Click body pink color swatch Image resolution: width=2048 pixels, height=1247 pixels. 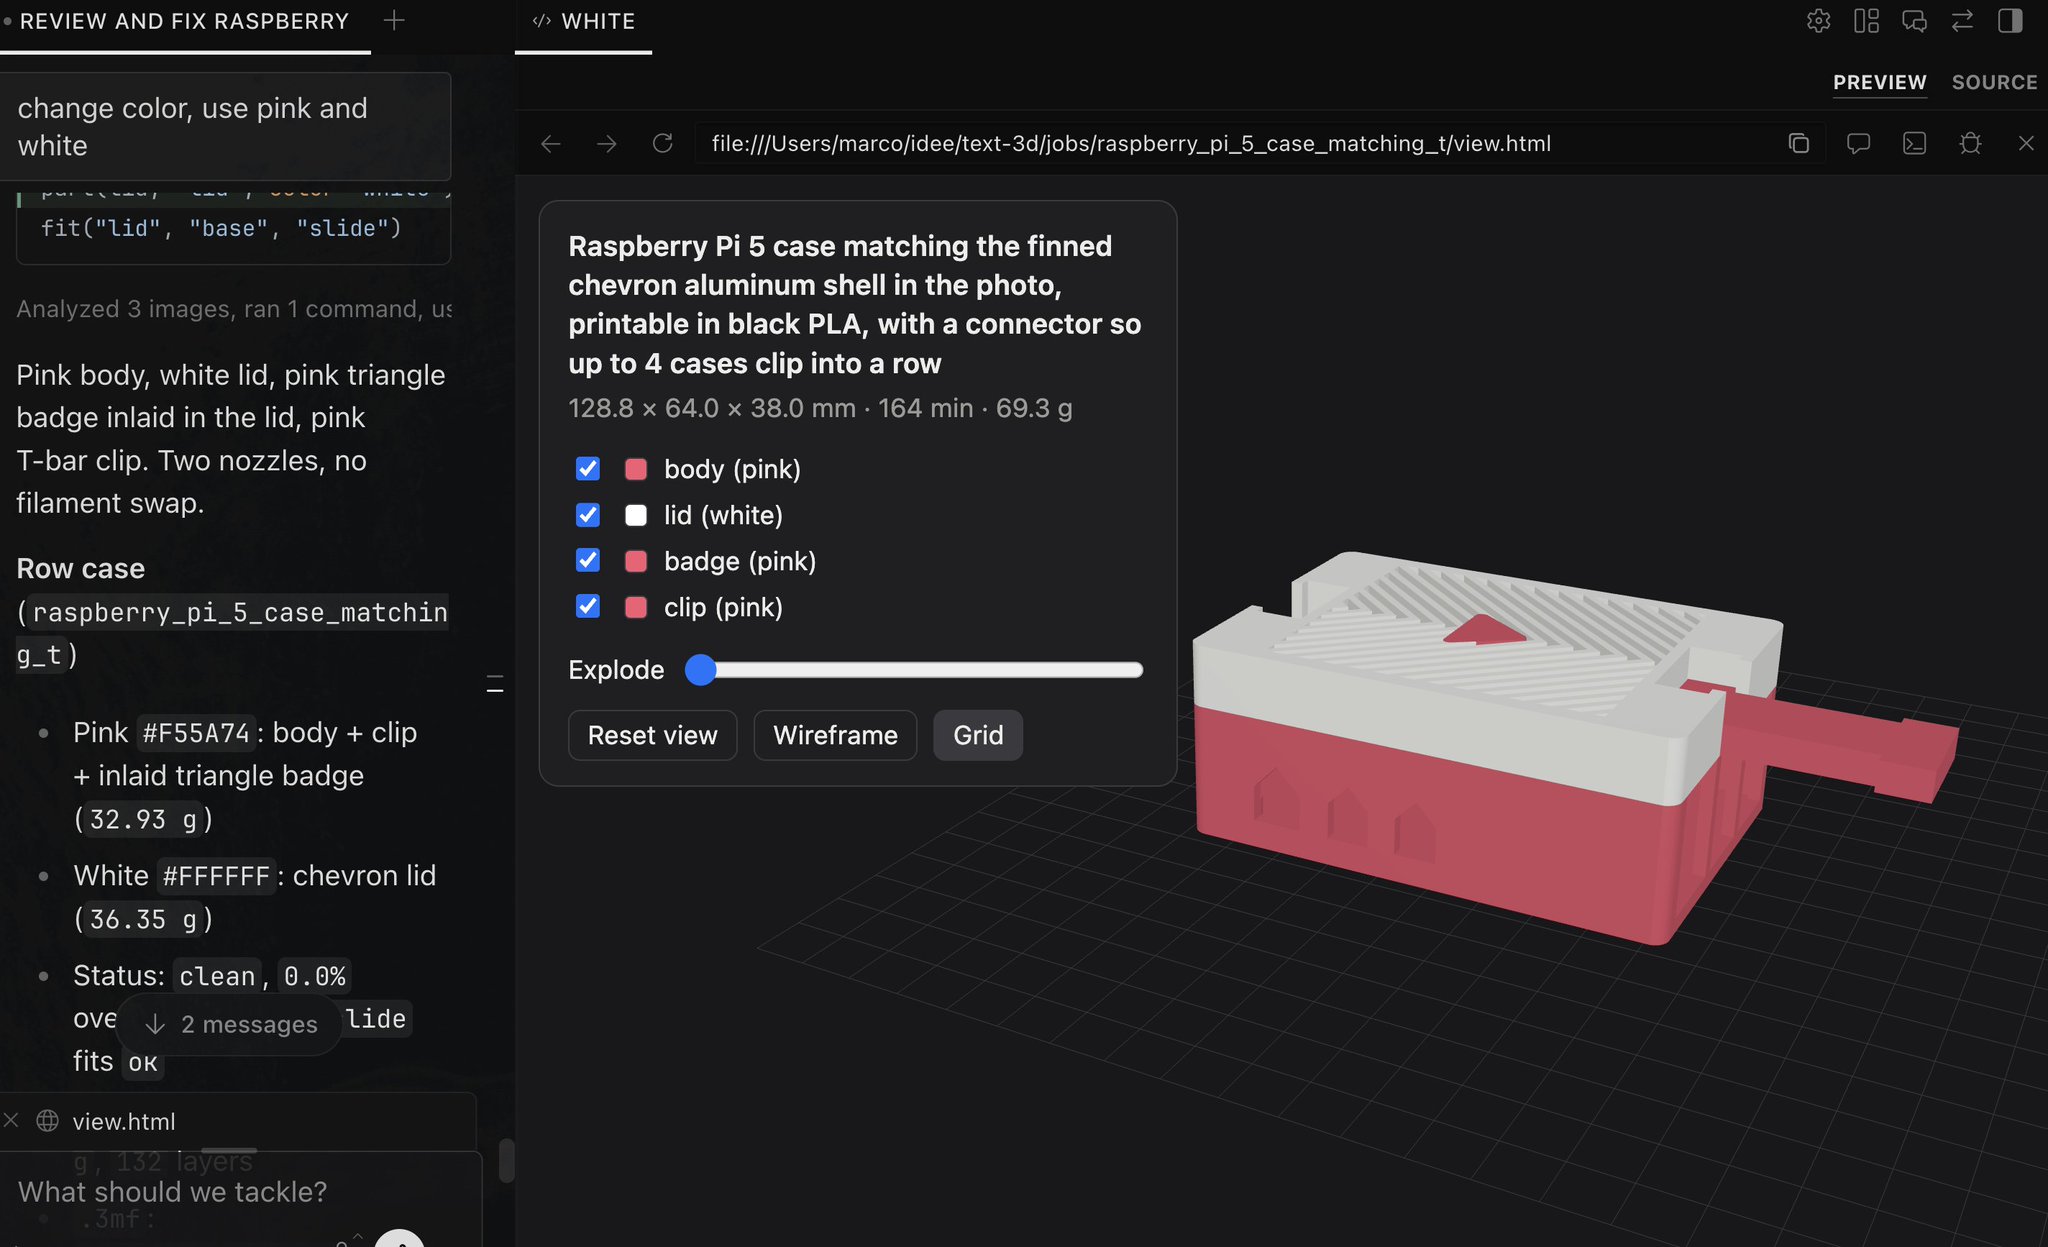click(636, 469)
